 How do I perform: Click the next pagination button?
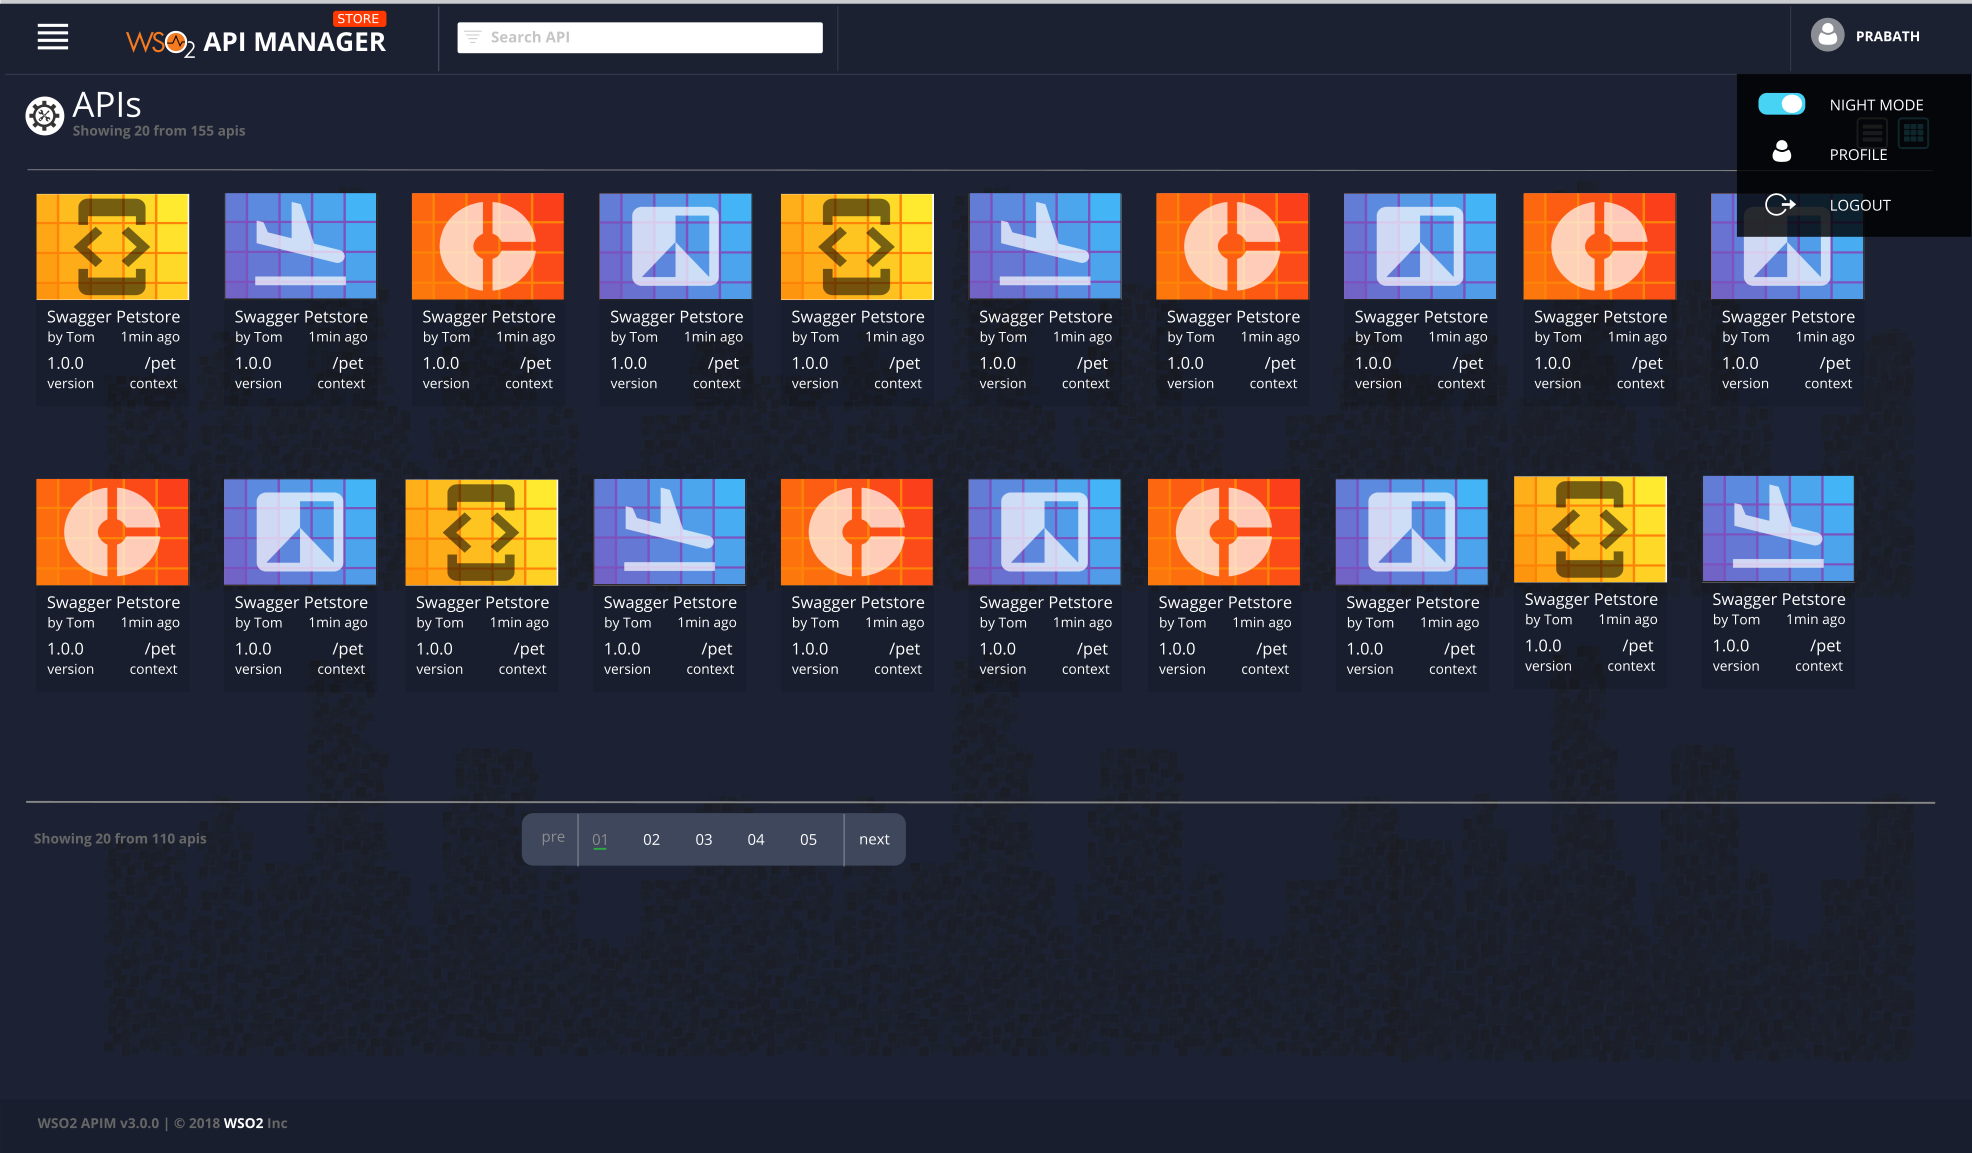(874, 839)
